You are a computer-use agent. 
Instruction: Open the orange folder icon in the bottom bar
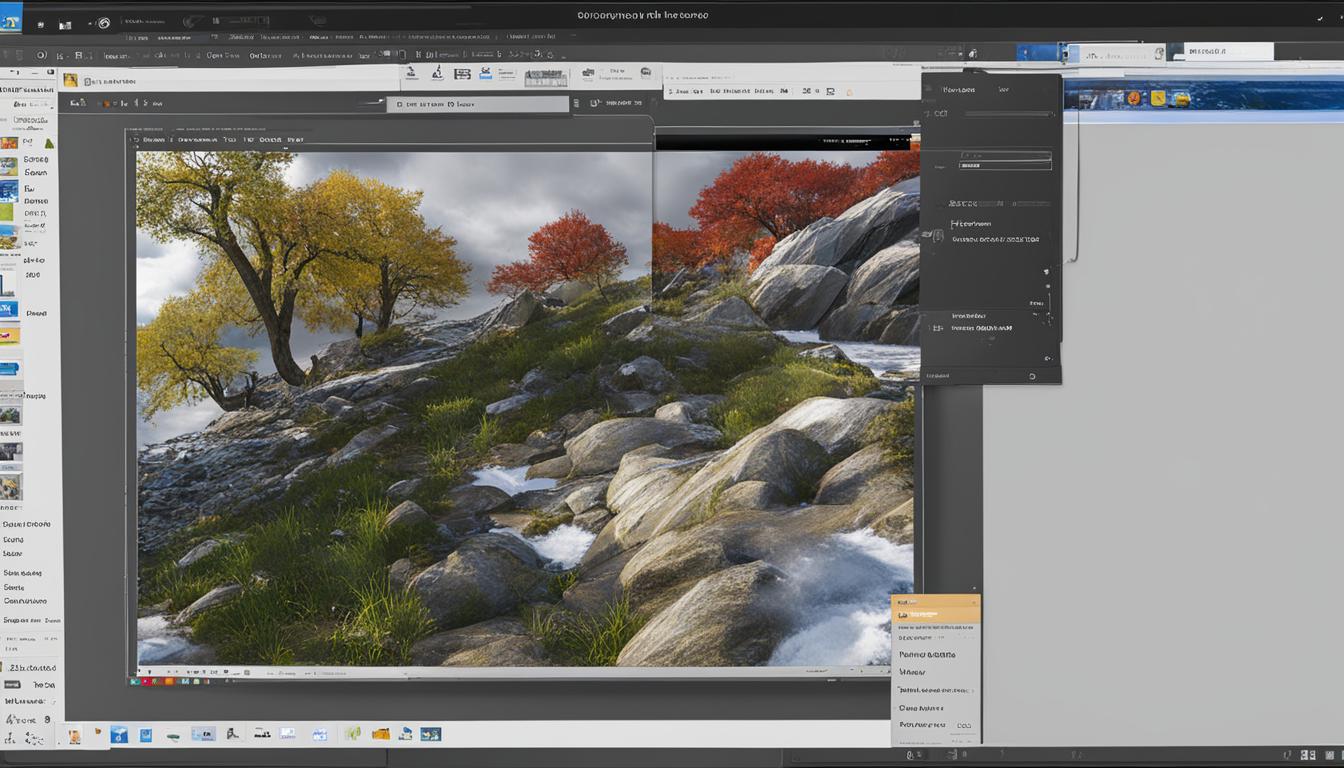380,734
